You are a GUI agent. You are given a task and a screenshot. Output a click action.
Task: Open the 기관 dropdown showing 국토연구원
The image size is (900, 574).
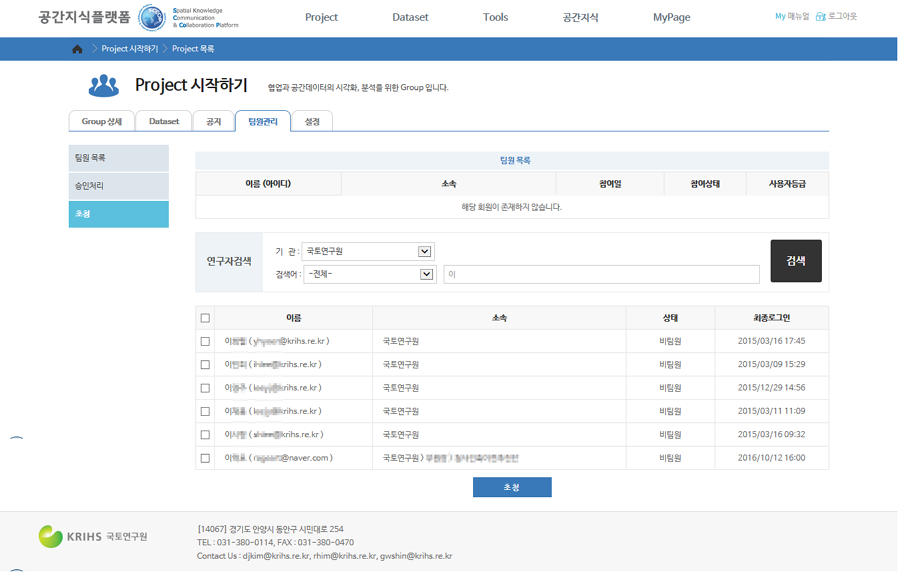pos(368,251)
